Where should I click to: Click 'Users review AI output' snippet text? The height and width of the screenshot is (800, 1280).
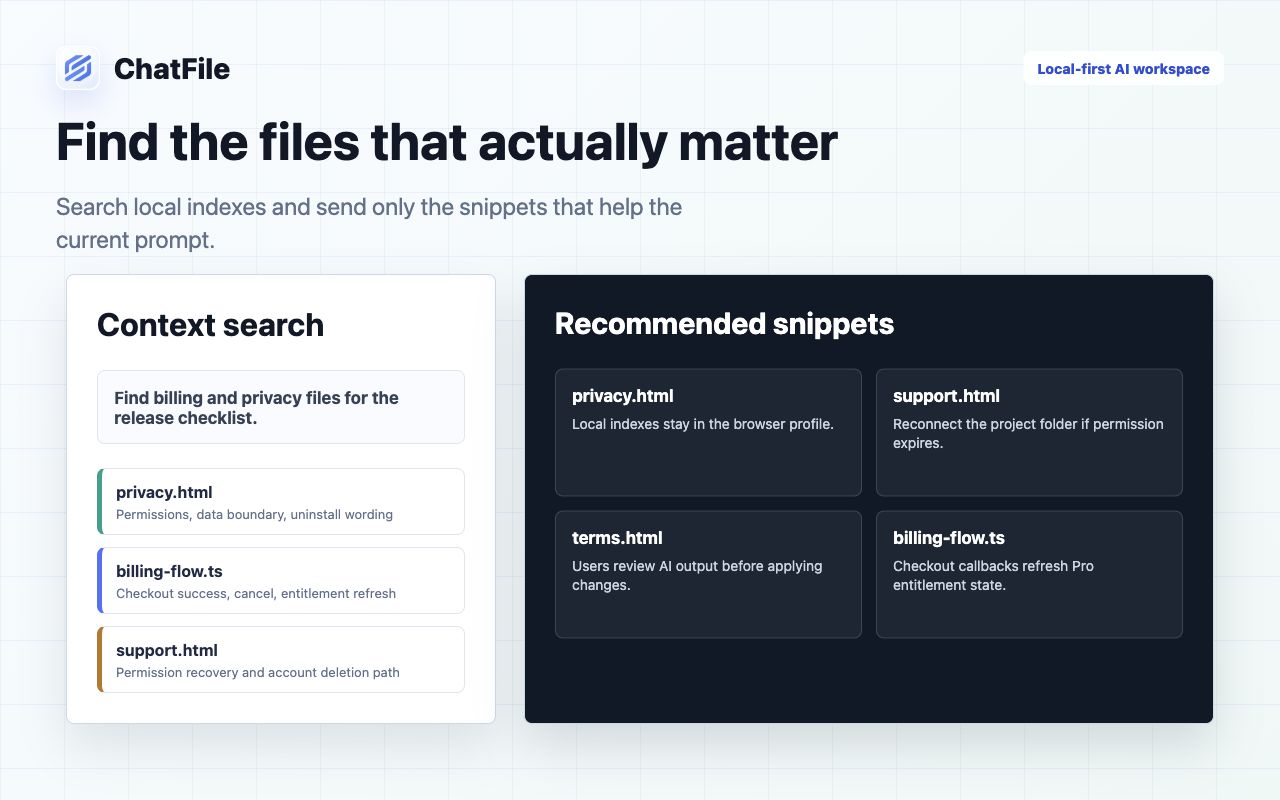point(697,575)
